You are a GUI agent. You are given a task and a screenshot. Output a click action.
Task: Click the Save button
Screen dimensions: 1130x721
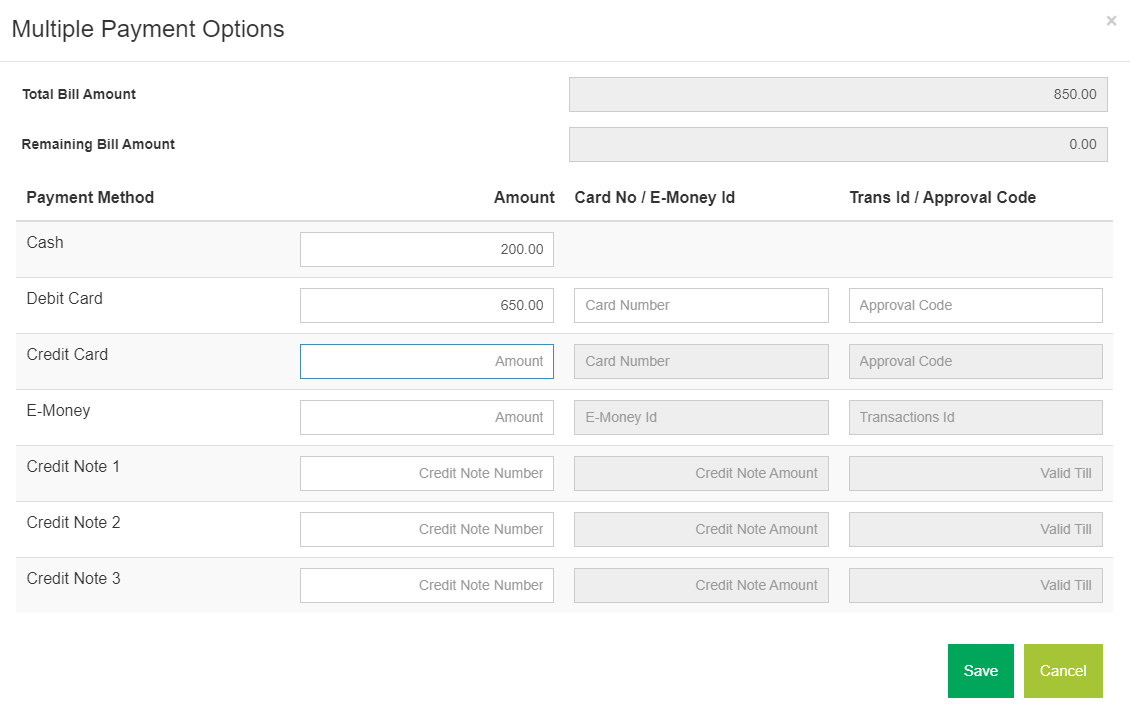[980, 671]
